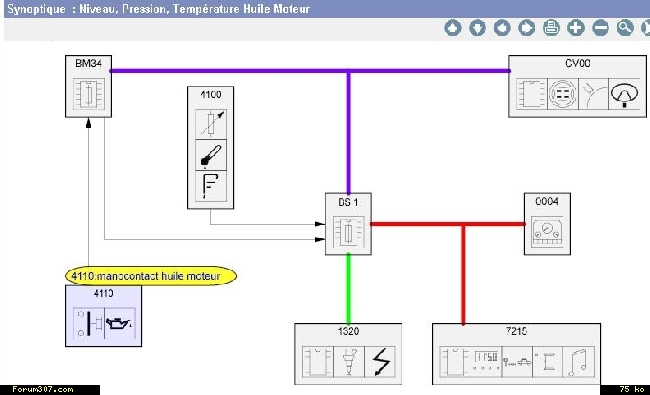Open the magnifier search tool
This screenshot has height=395, width=650.
tap(625, 28)
